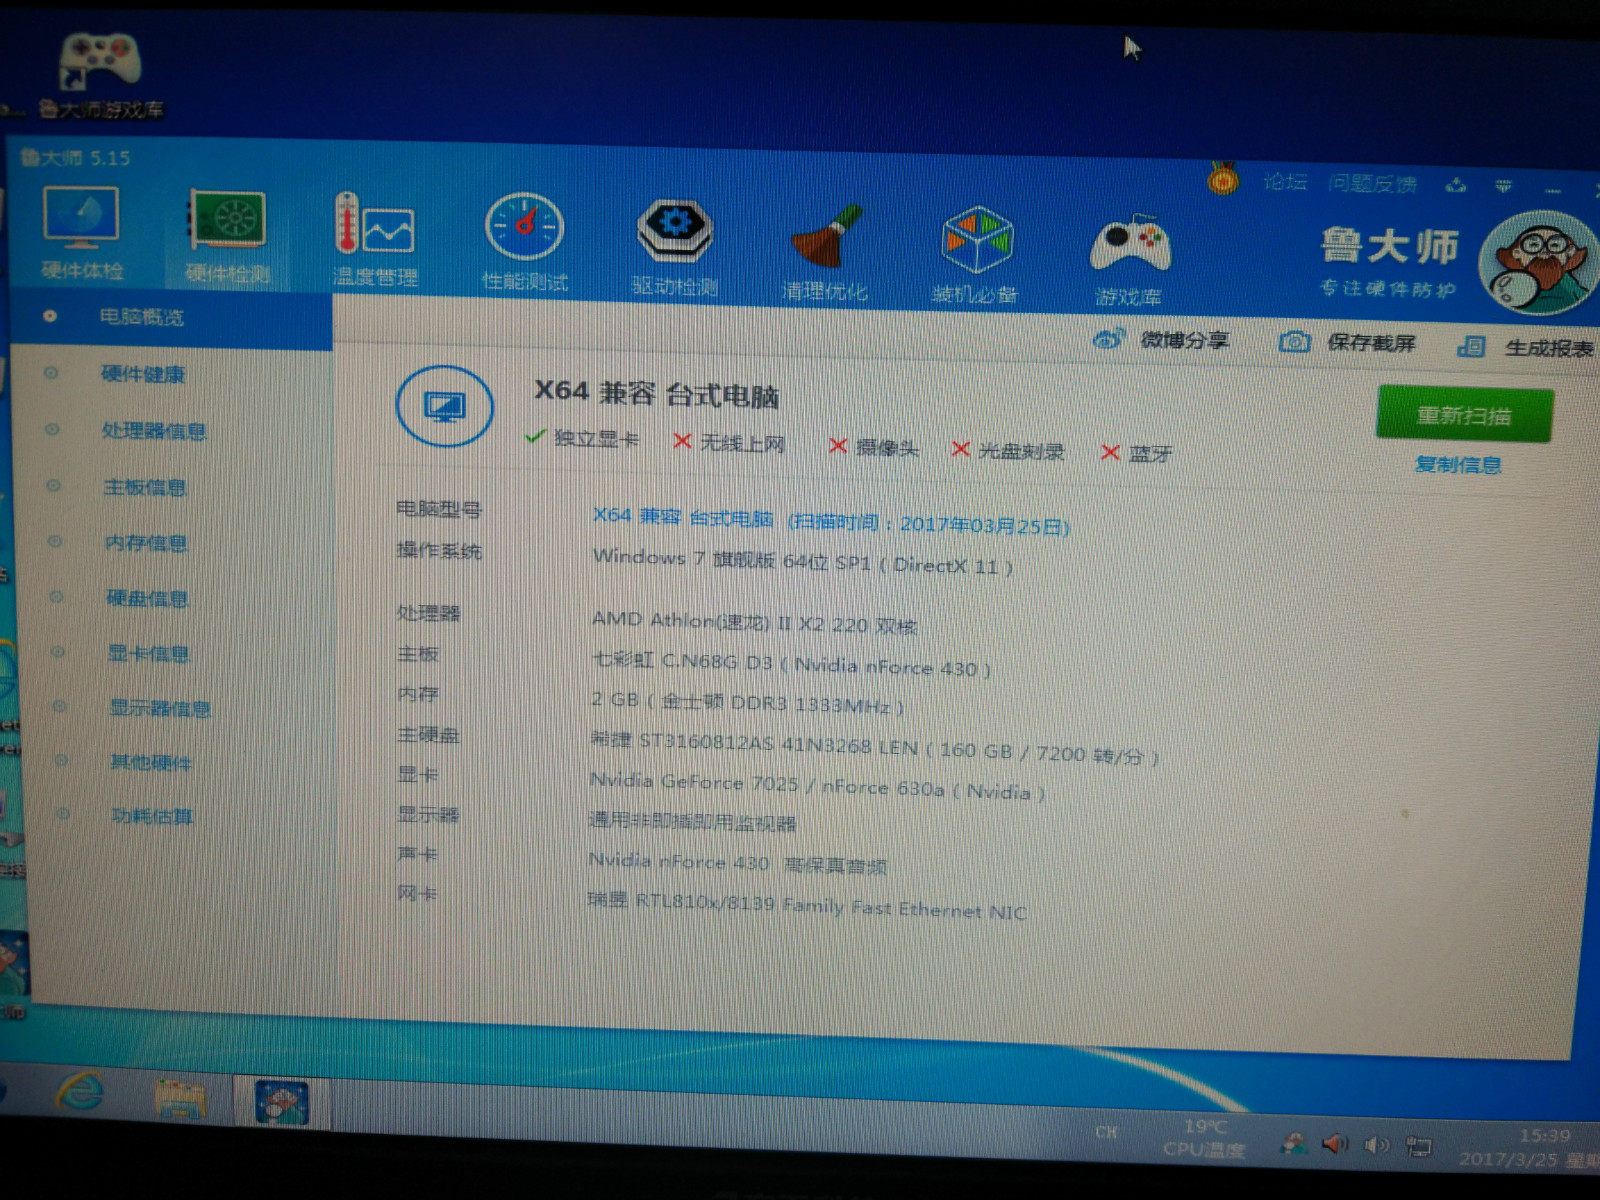Viewport: 1600px width, 1200px height.
Task: Launch the 性能测试 performance test
Action: coord(524,243)
